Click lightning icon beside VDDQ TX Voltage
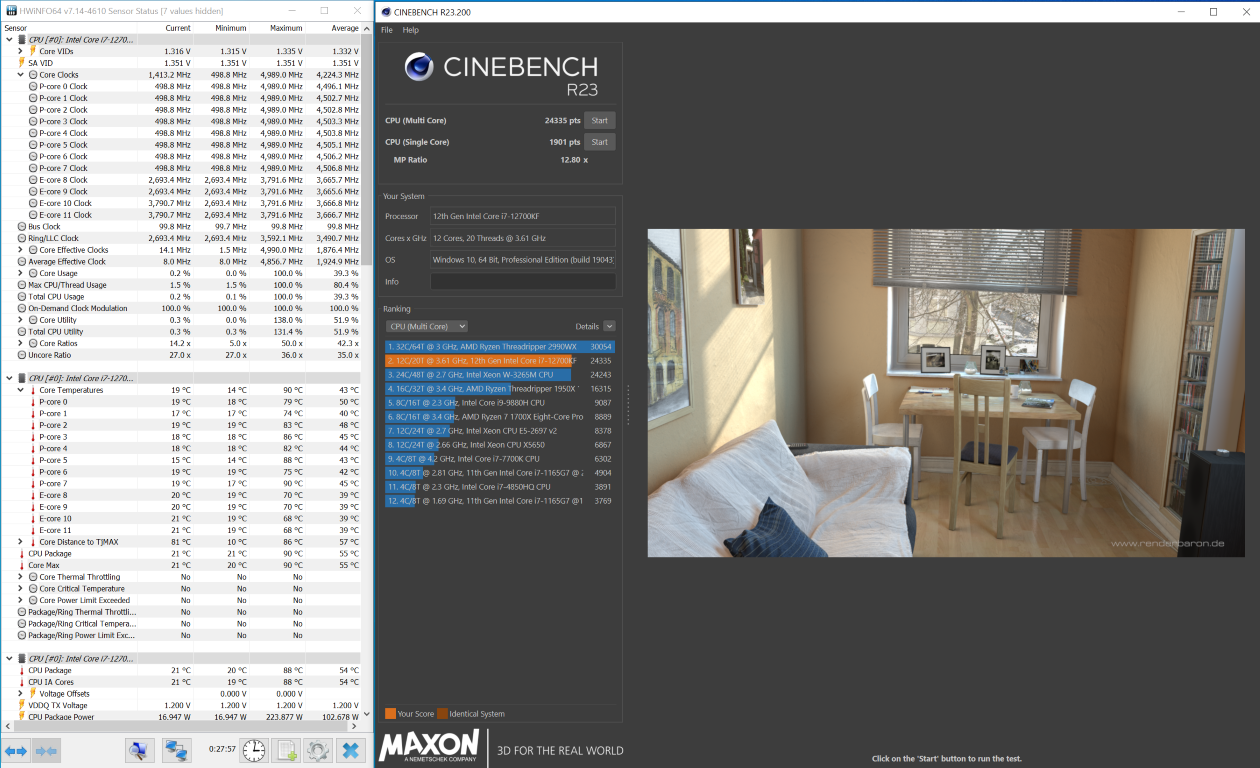Viewport: 1260px width, 768px height. (x=22, y=705)
